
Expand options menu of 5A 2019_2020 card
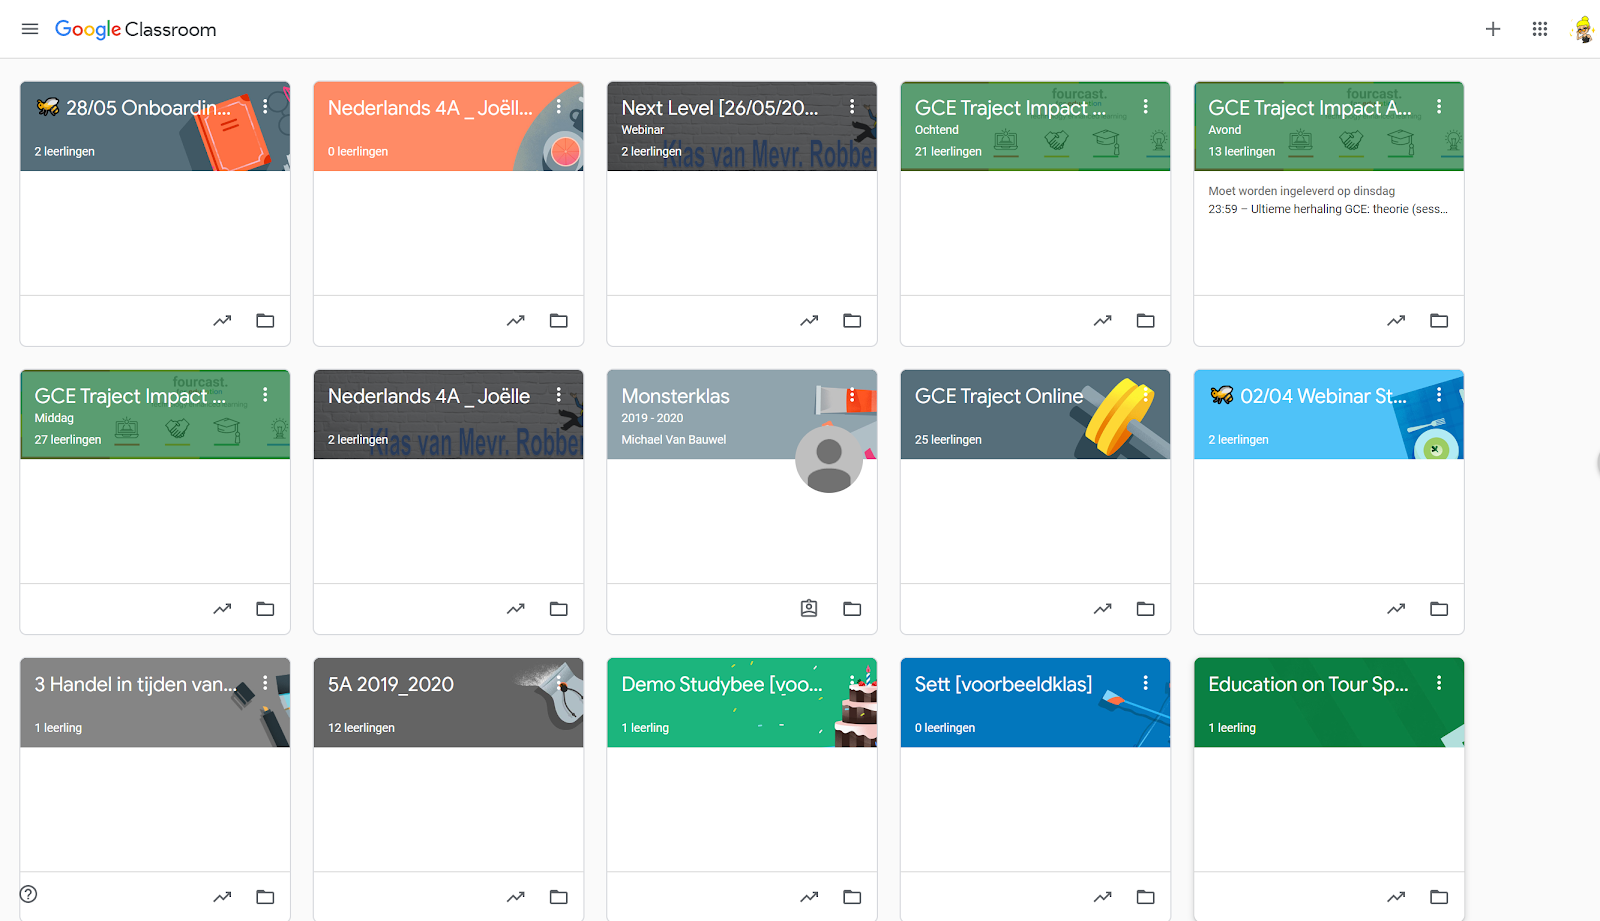tap(559, 682)
